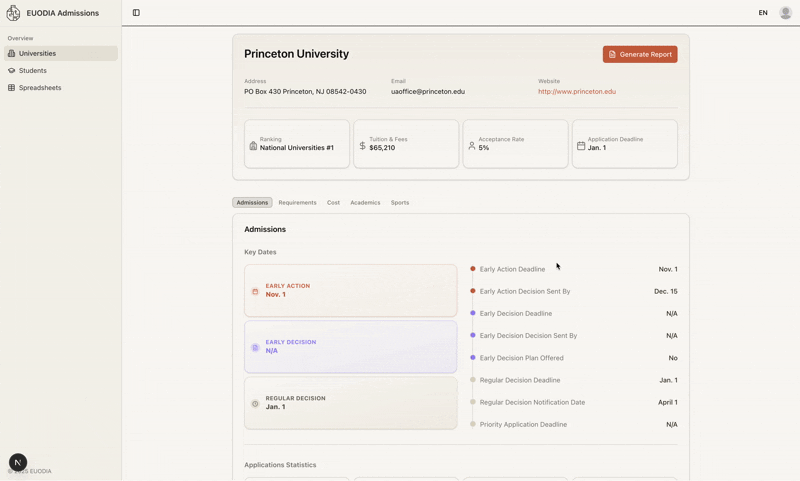Click the April 1 date value
Viewport: 800px width, 481px height.
668,402
